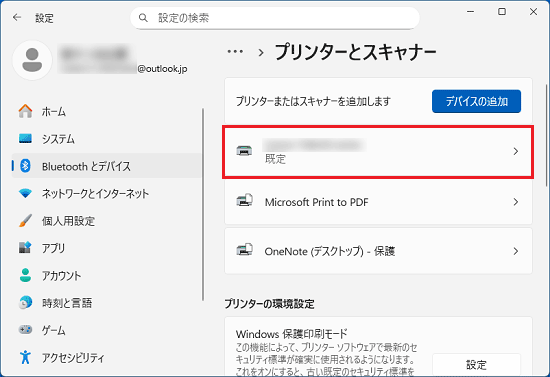
Task: Click 設定 button for Windows 保護印刷モード
Action: pyautogui.click(x=476, y=365)
